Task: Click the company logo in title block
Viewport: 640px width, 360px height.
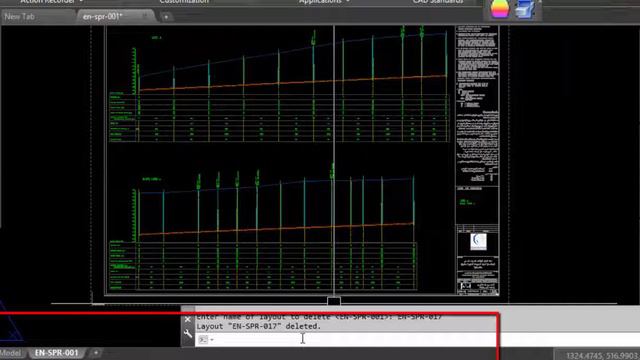Action: coord(478,241)
